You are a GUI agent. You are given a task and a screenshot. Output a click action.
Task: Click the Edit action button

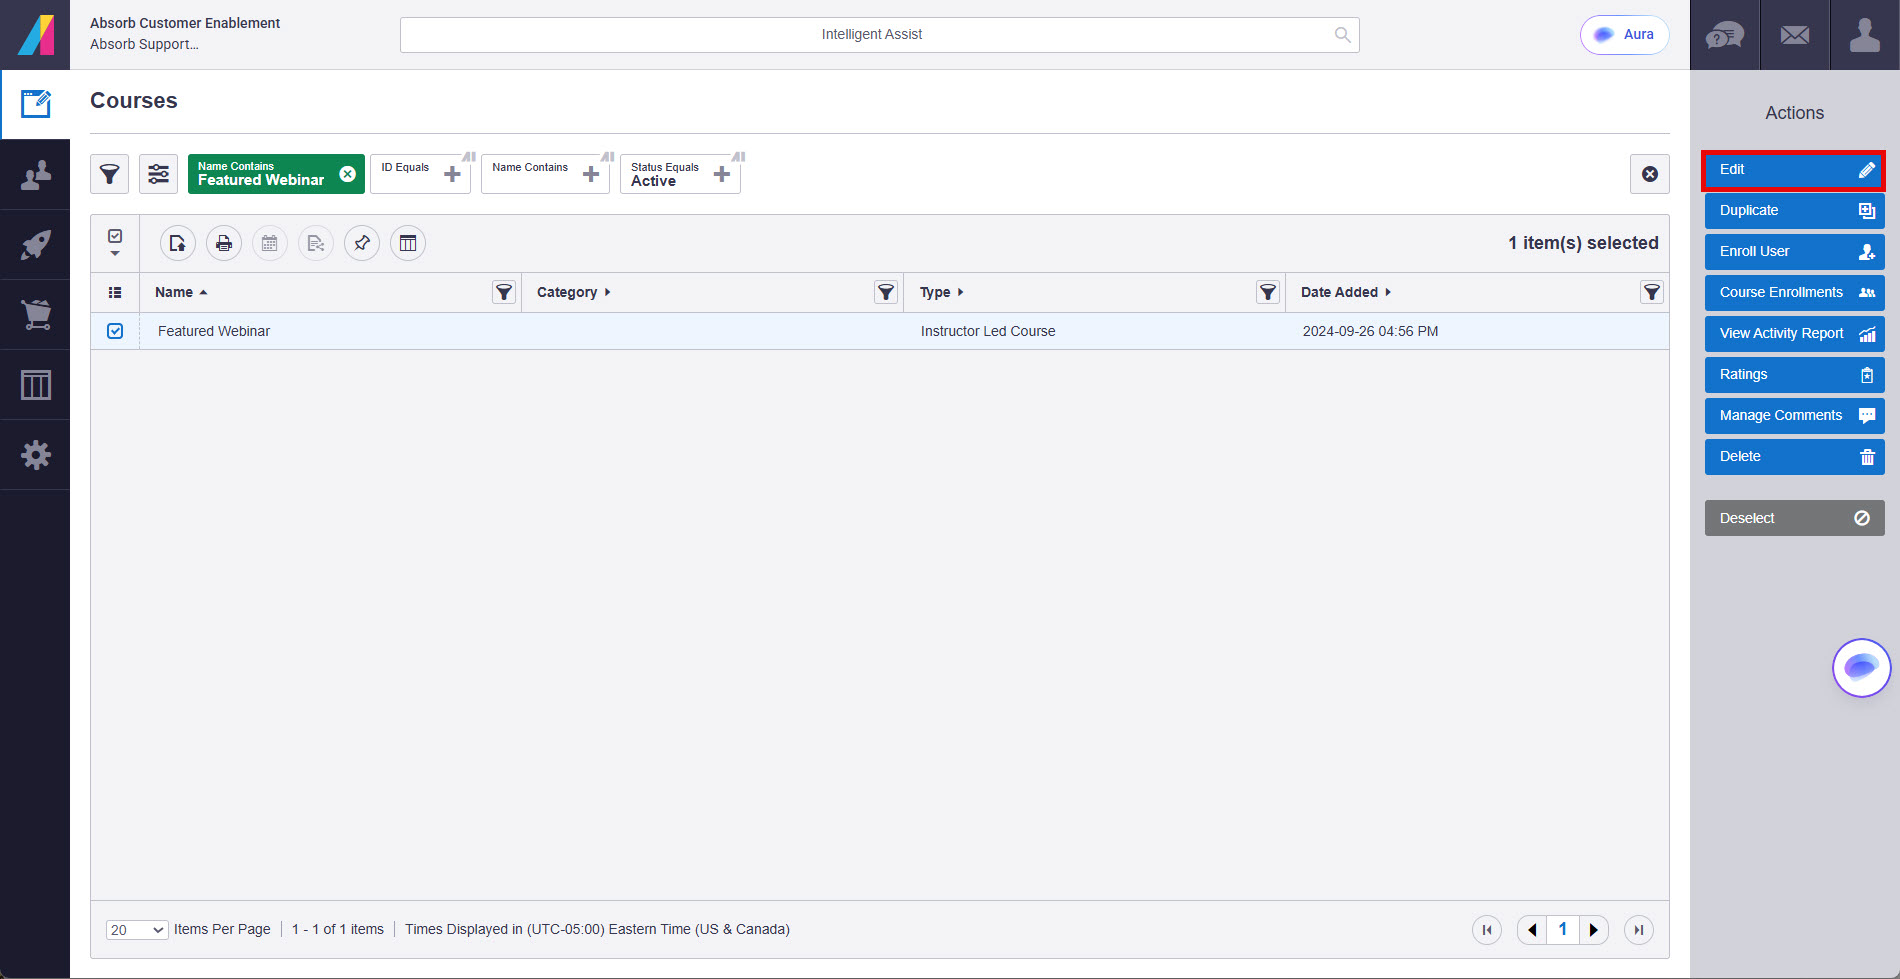(1794, 170)
